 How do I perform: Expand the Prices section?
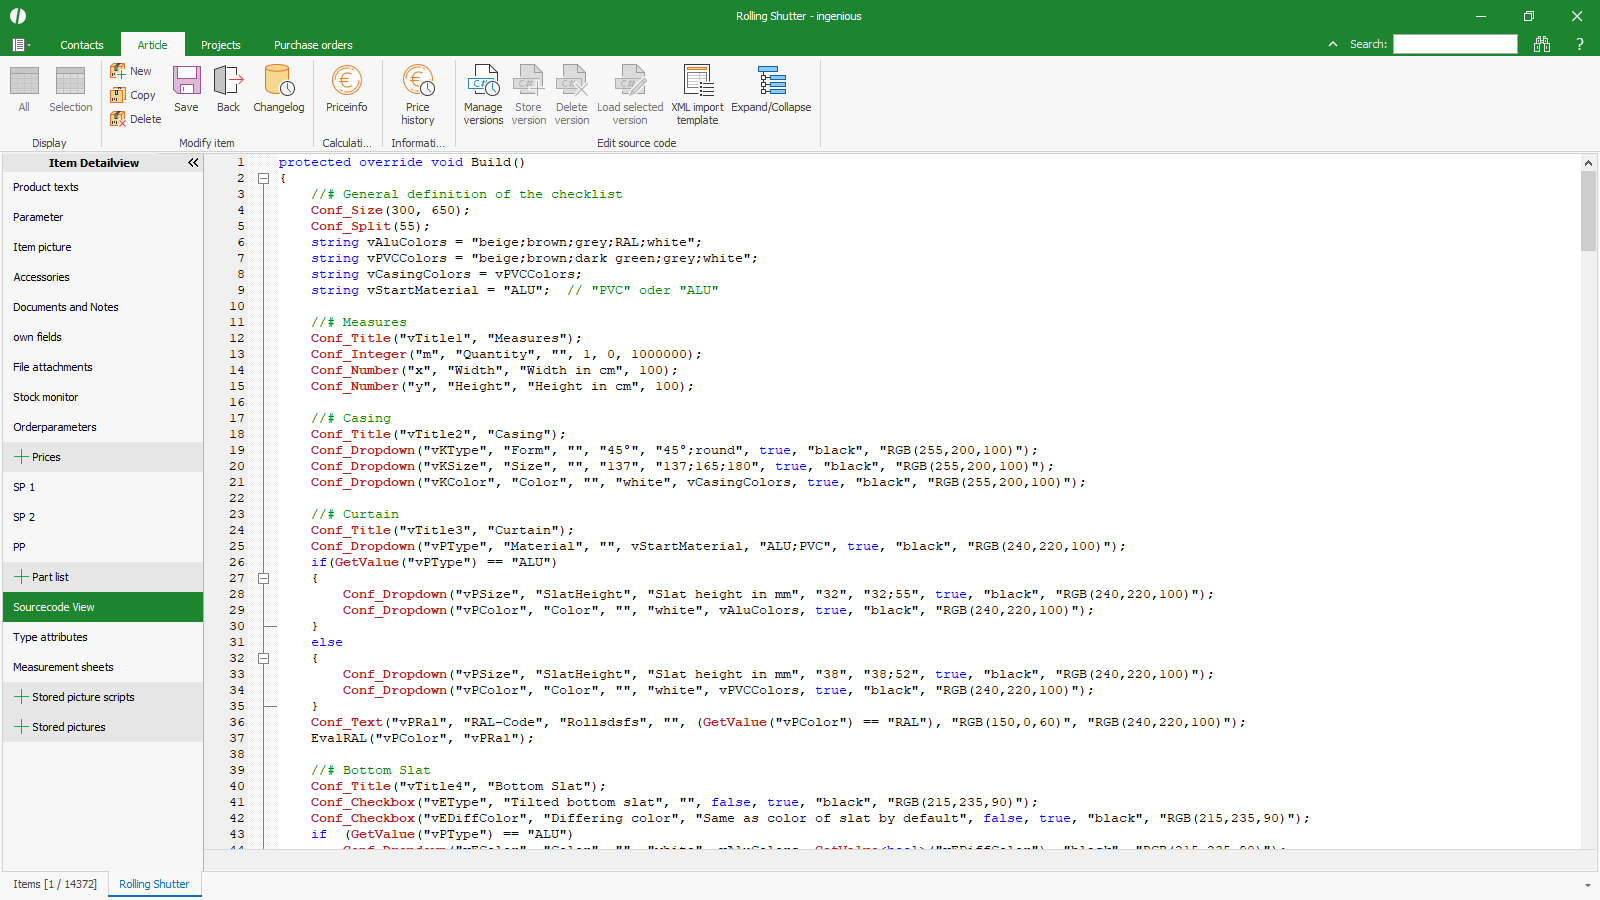pyautogui.click(x=21, y=457)
